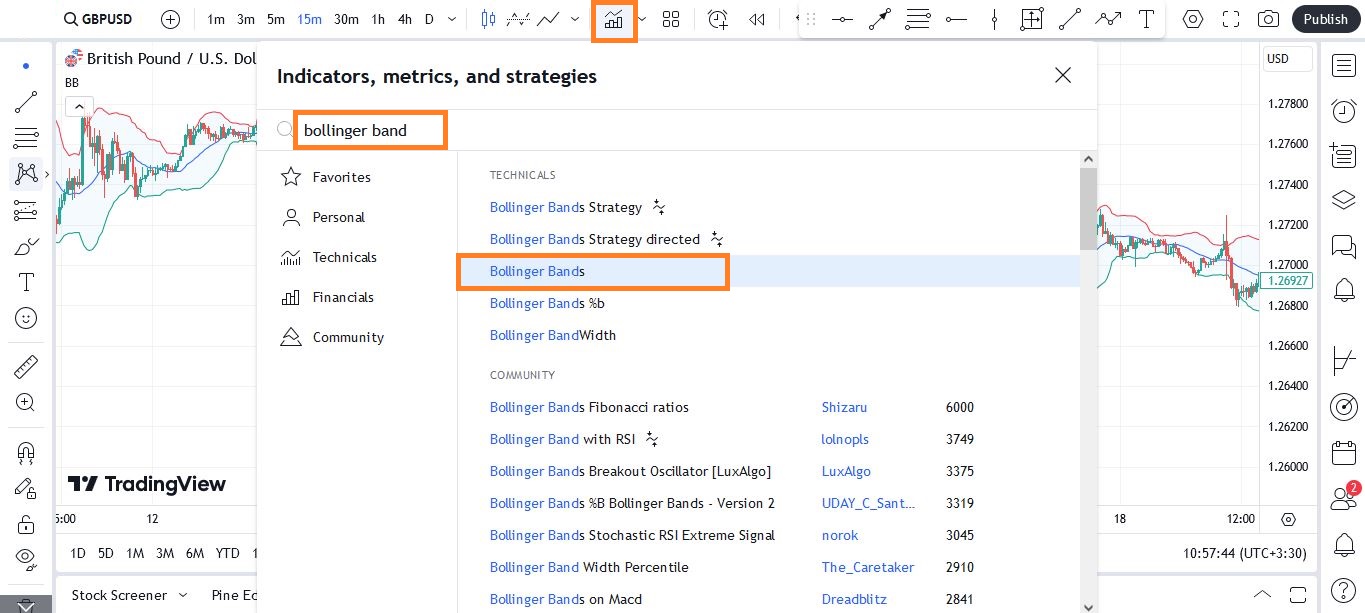This screenshot has width=1365, height=613.
Task: Pick the text tool in floating toolbar
Action: (1147, 19)
